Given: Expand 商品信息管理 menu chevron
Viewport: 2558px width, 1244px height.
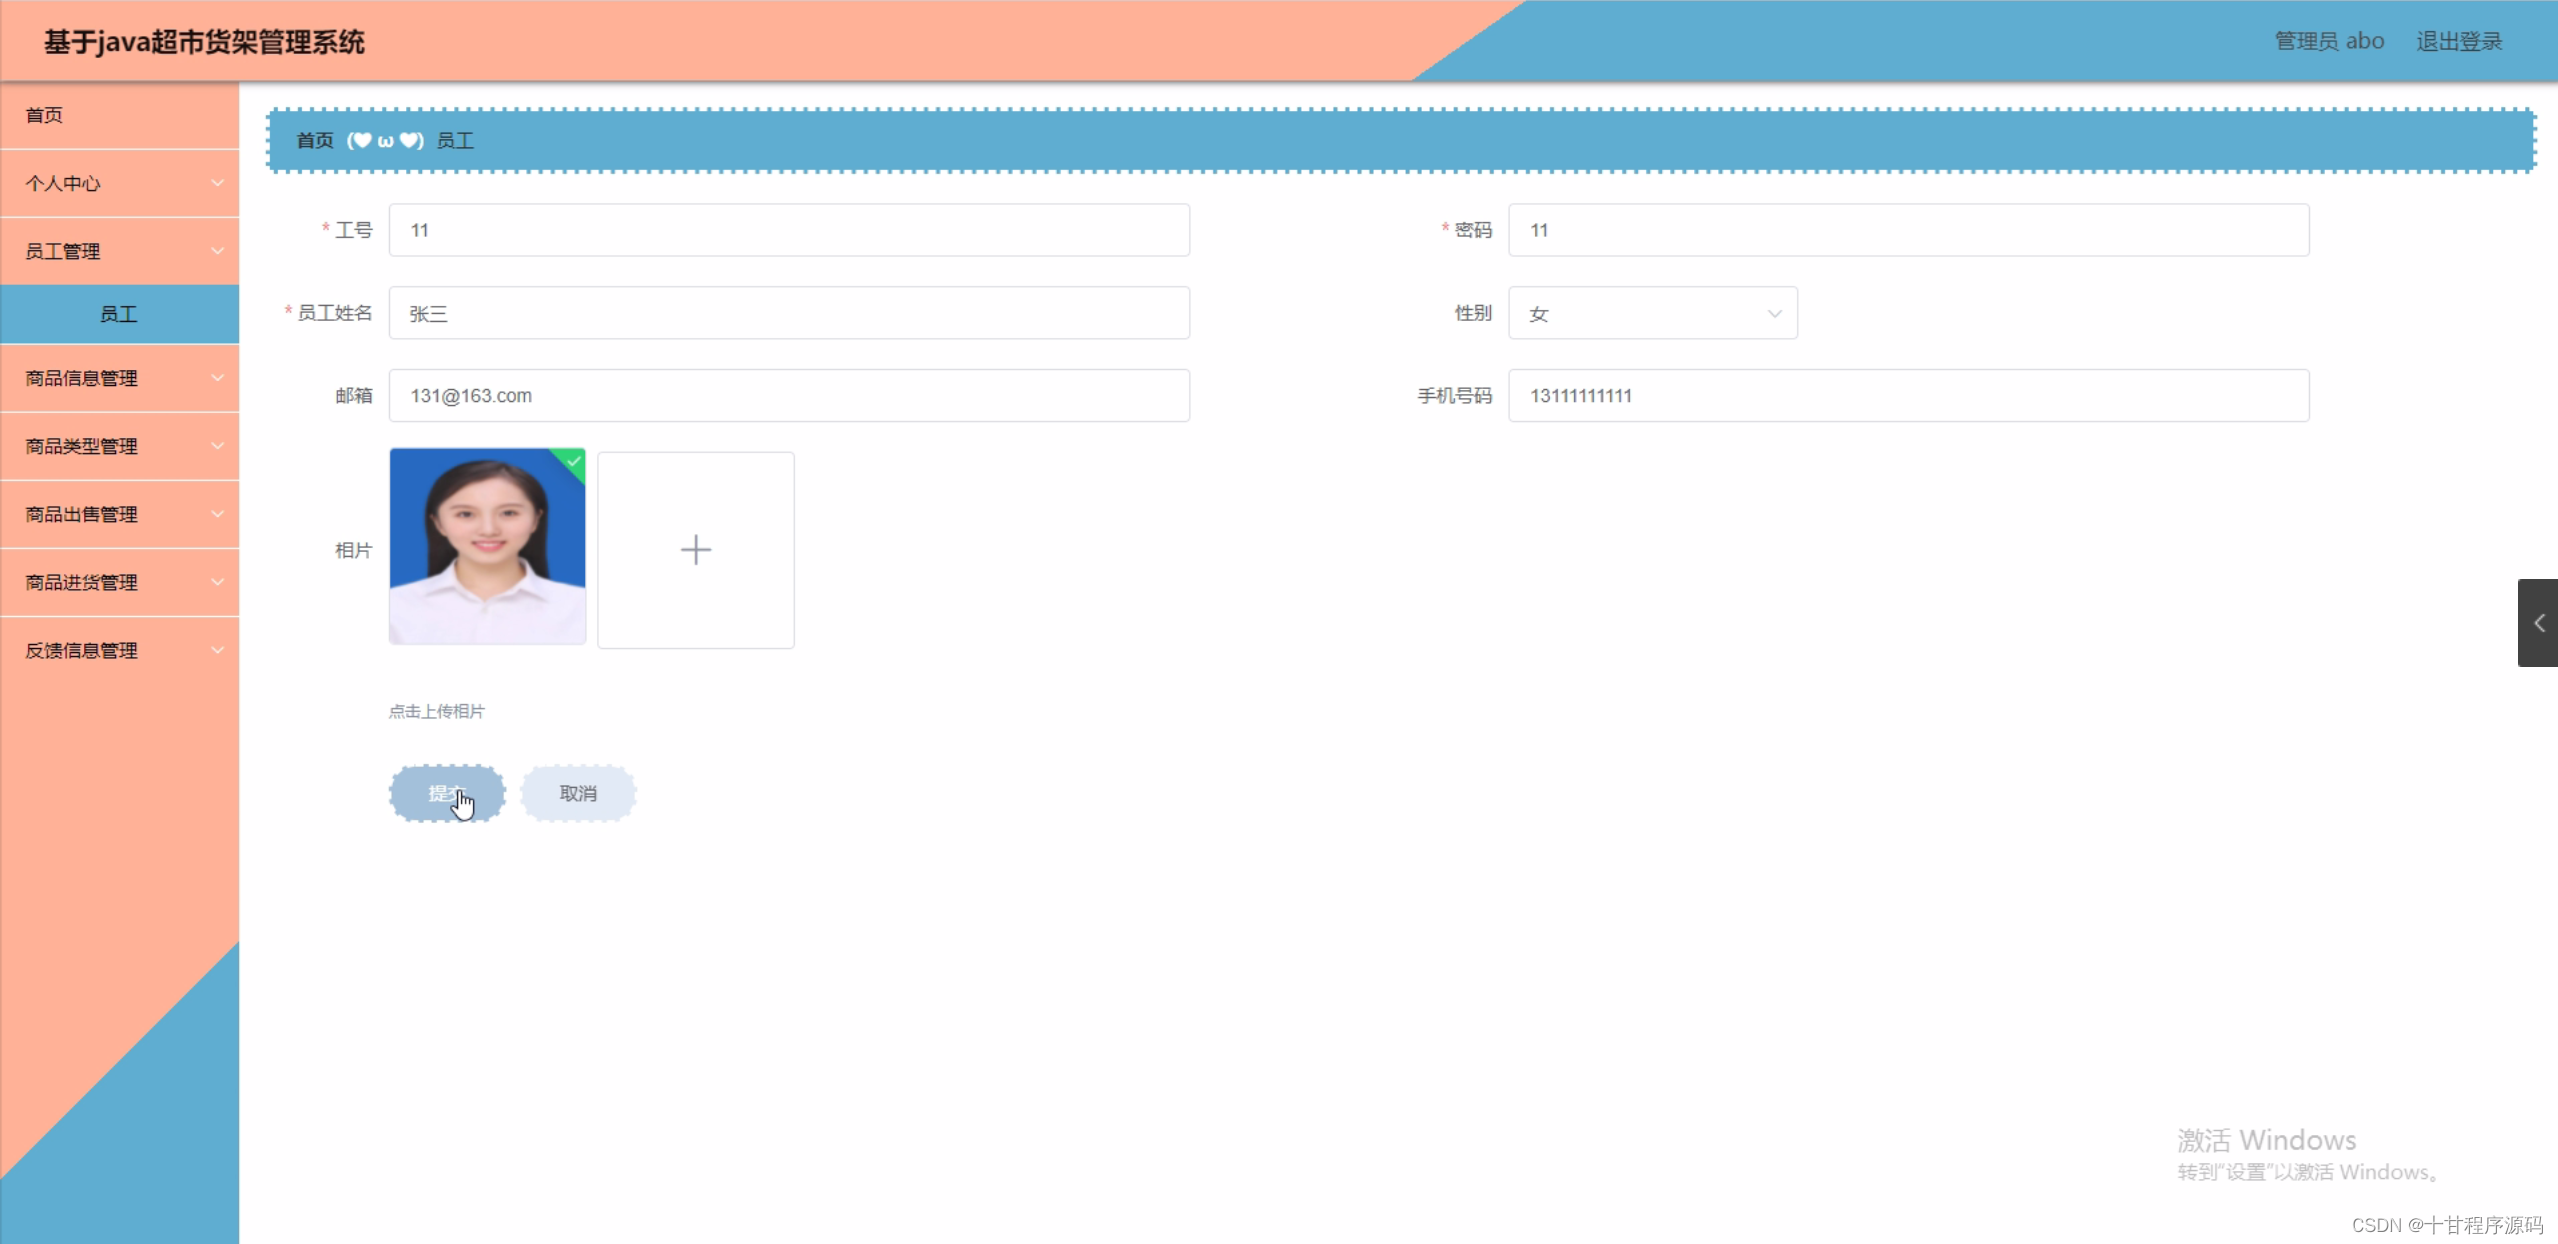Looking at the screenshot, I should (x=217, y=378).
